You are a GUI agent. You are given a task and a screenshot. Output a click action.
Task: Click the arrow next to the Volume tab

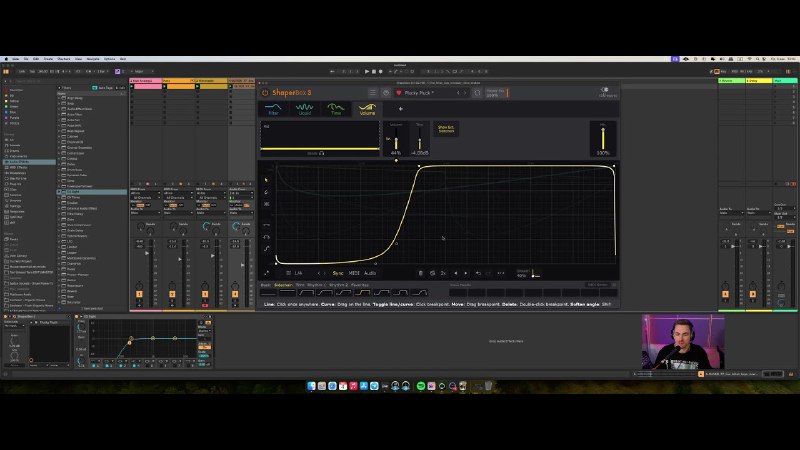tap(401, 109)
